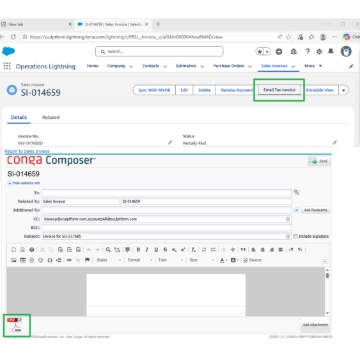The width and height of the screenshot is (360, 360).
Task: Click the Conga Composer Send button
Action: 319,161
